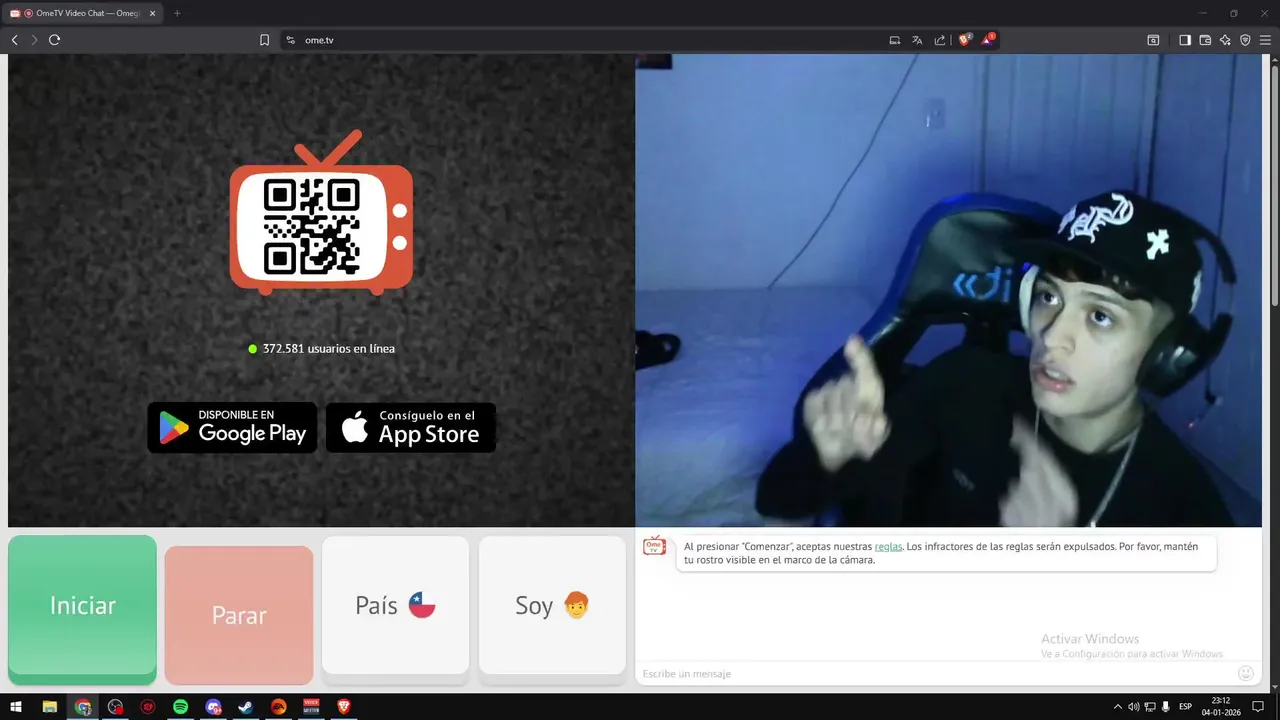Open the EA app from taskbar
The height and width of the screenshot is (720, 1280).
(x=278, y=707)
